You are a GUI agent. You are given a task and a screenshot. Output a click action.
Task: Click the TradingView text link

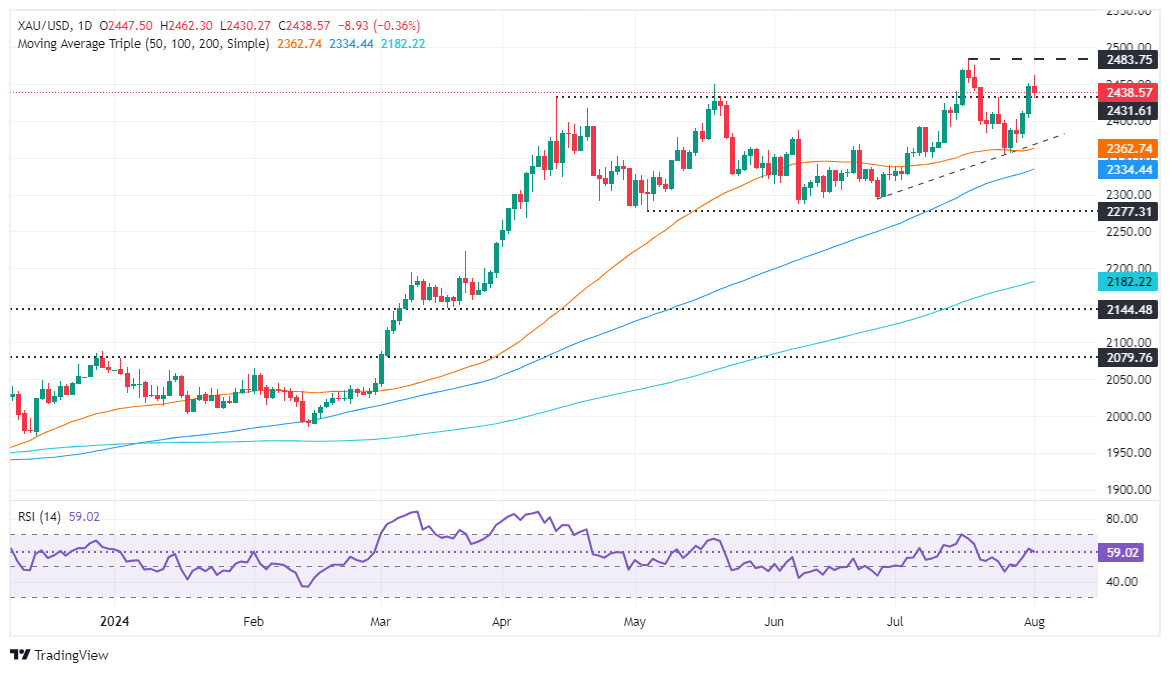pos(71,656)
